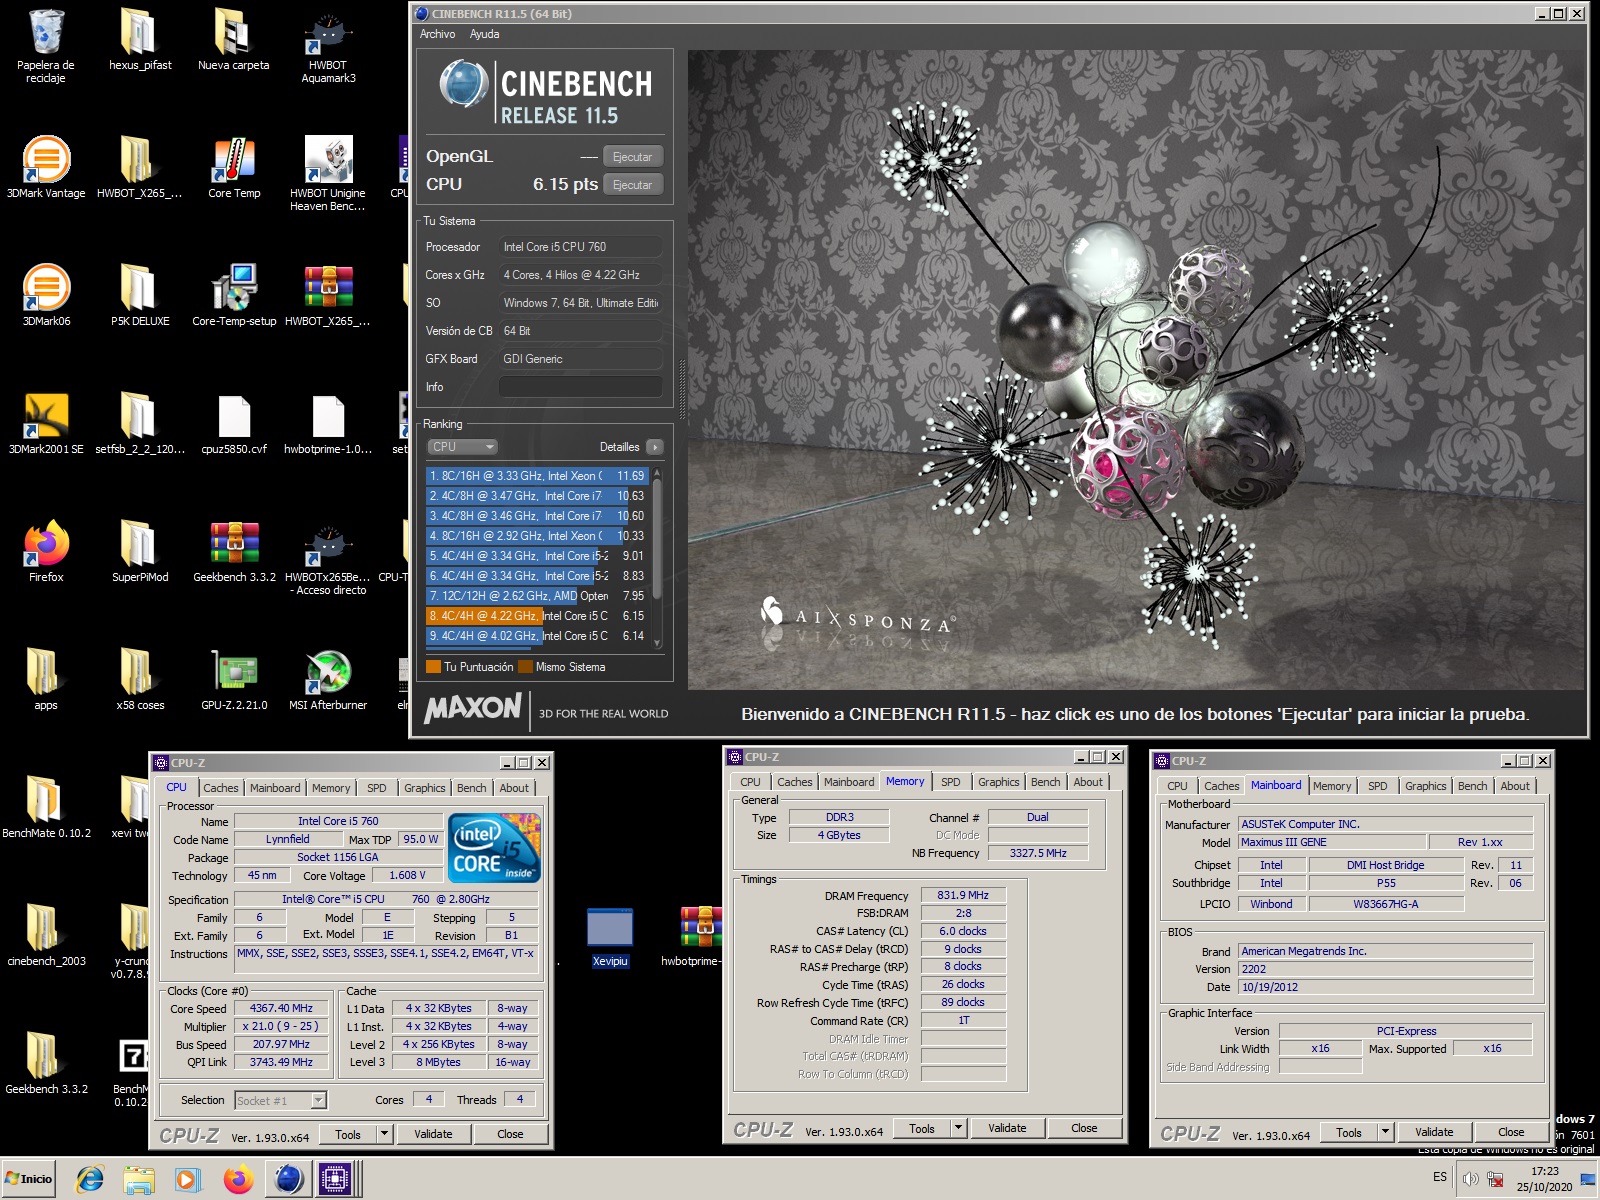Click the brown Mismo Sistema legend swatch
The image size is (1600, 1200).
(525, 667)
